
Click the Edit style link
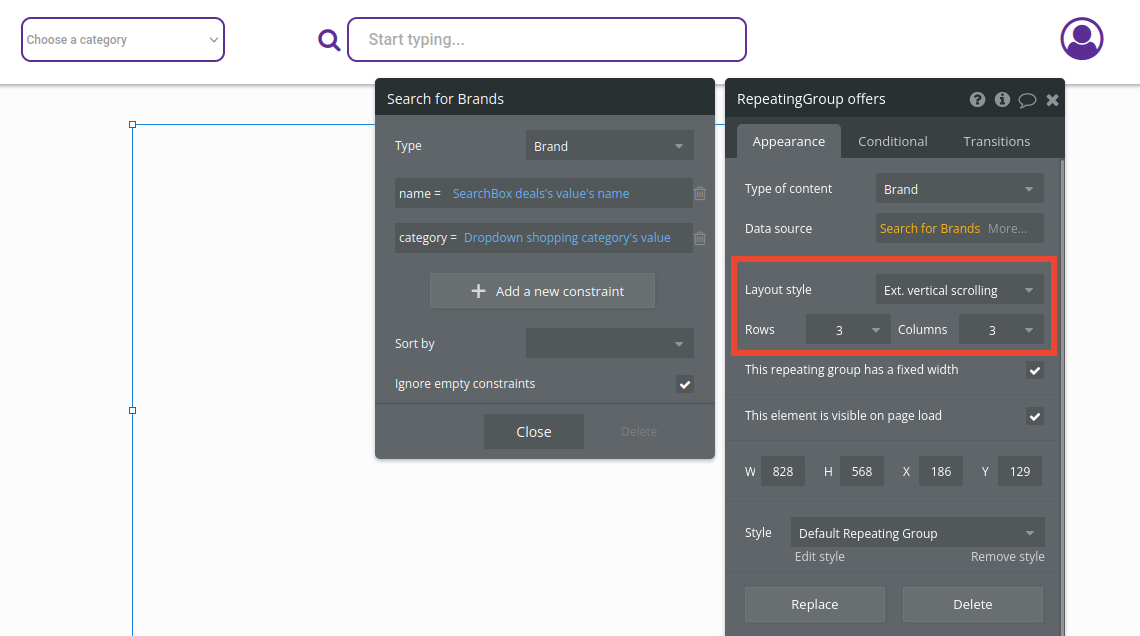pyautogui.click(x=819, y=556)
